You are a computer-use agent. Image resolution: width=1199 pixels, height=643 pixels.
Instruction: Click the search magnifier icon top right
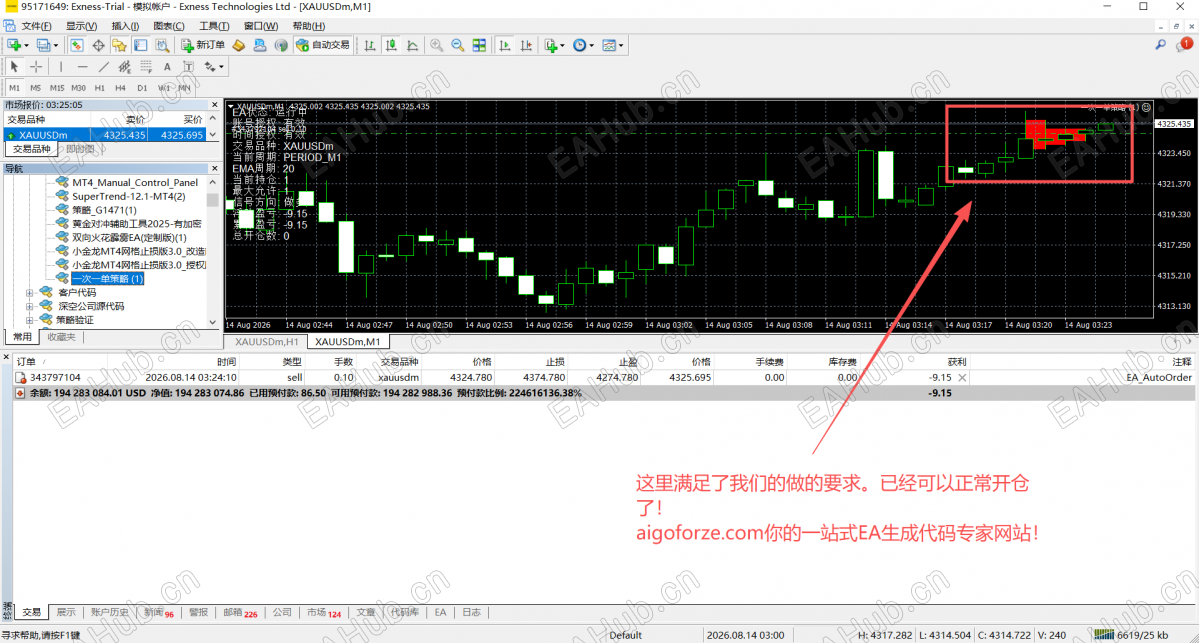pos(1161,45)
